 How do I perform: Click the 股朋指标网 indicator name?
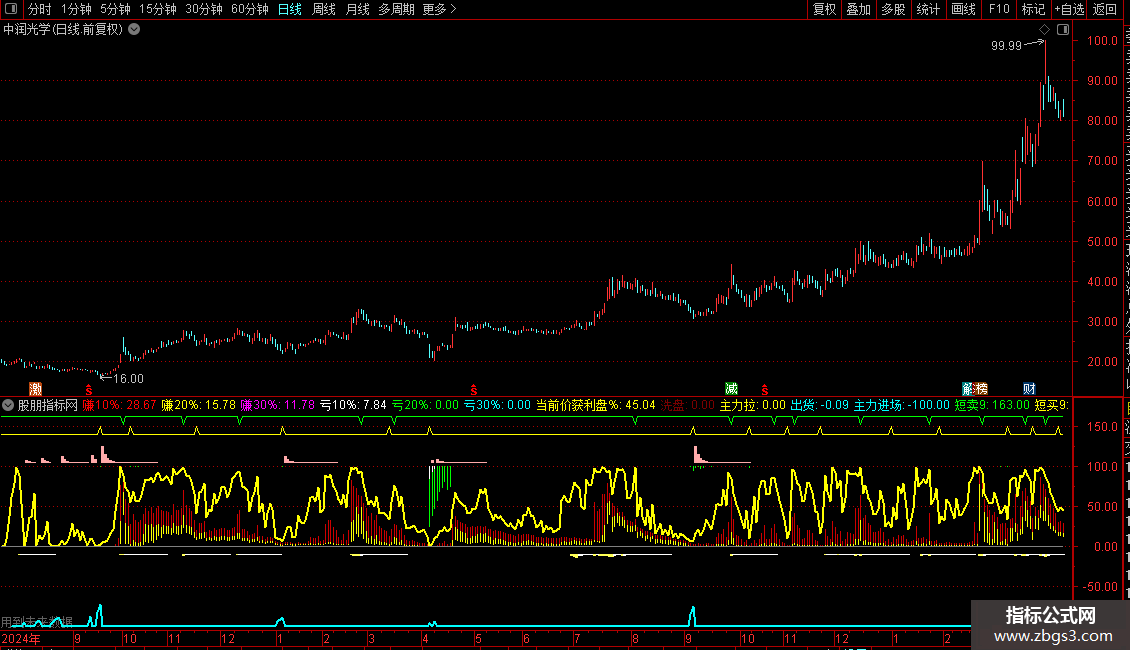(48, 405)
